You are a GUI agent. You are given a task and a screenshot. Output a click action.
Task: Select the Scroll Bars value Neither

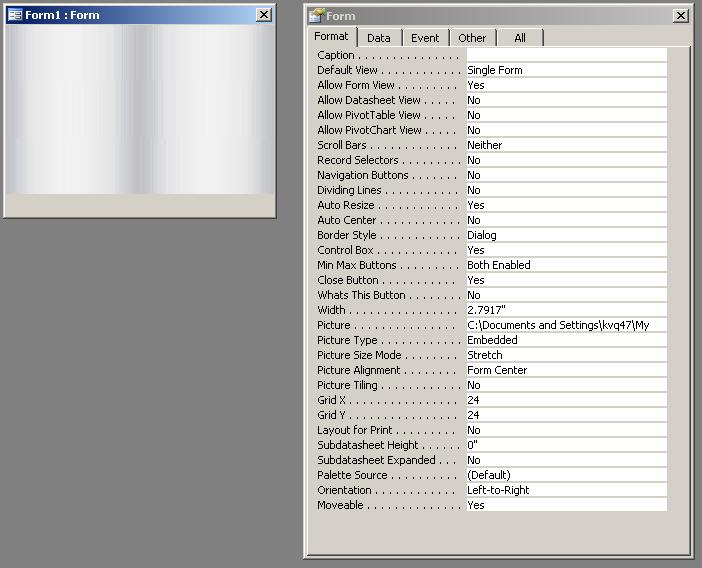coord(566,145)
